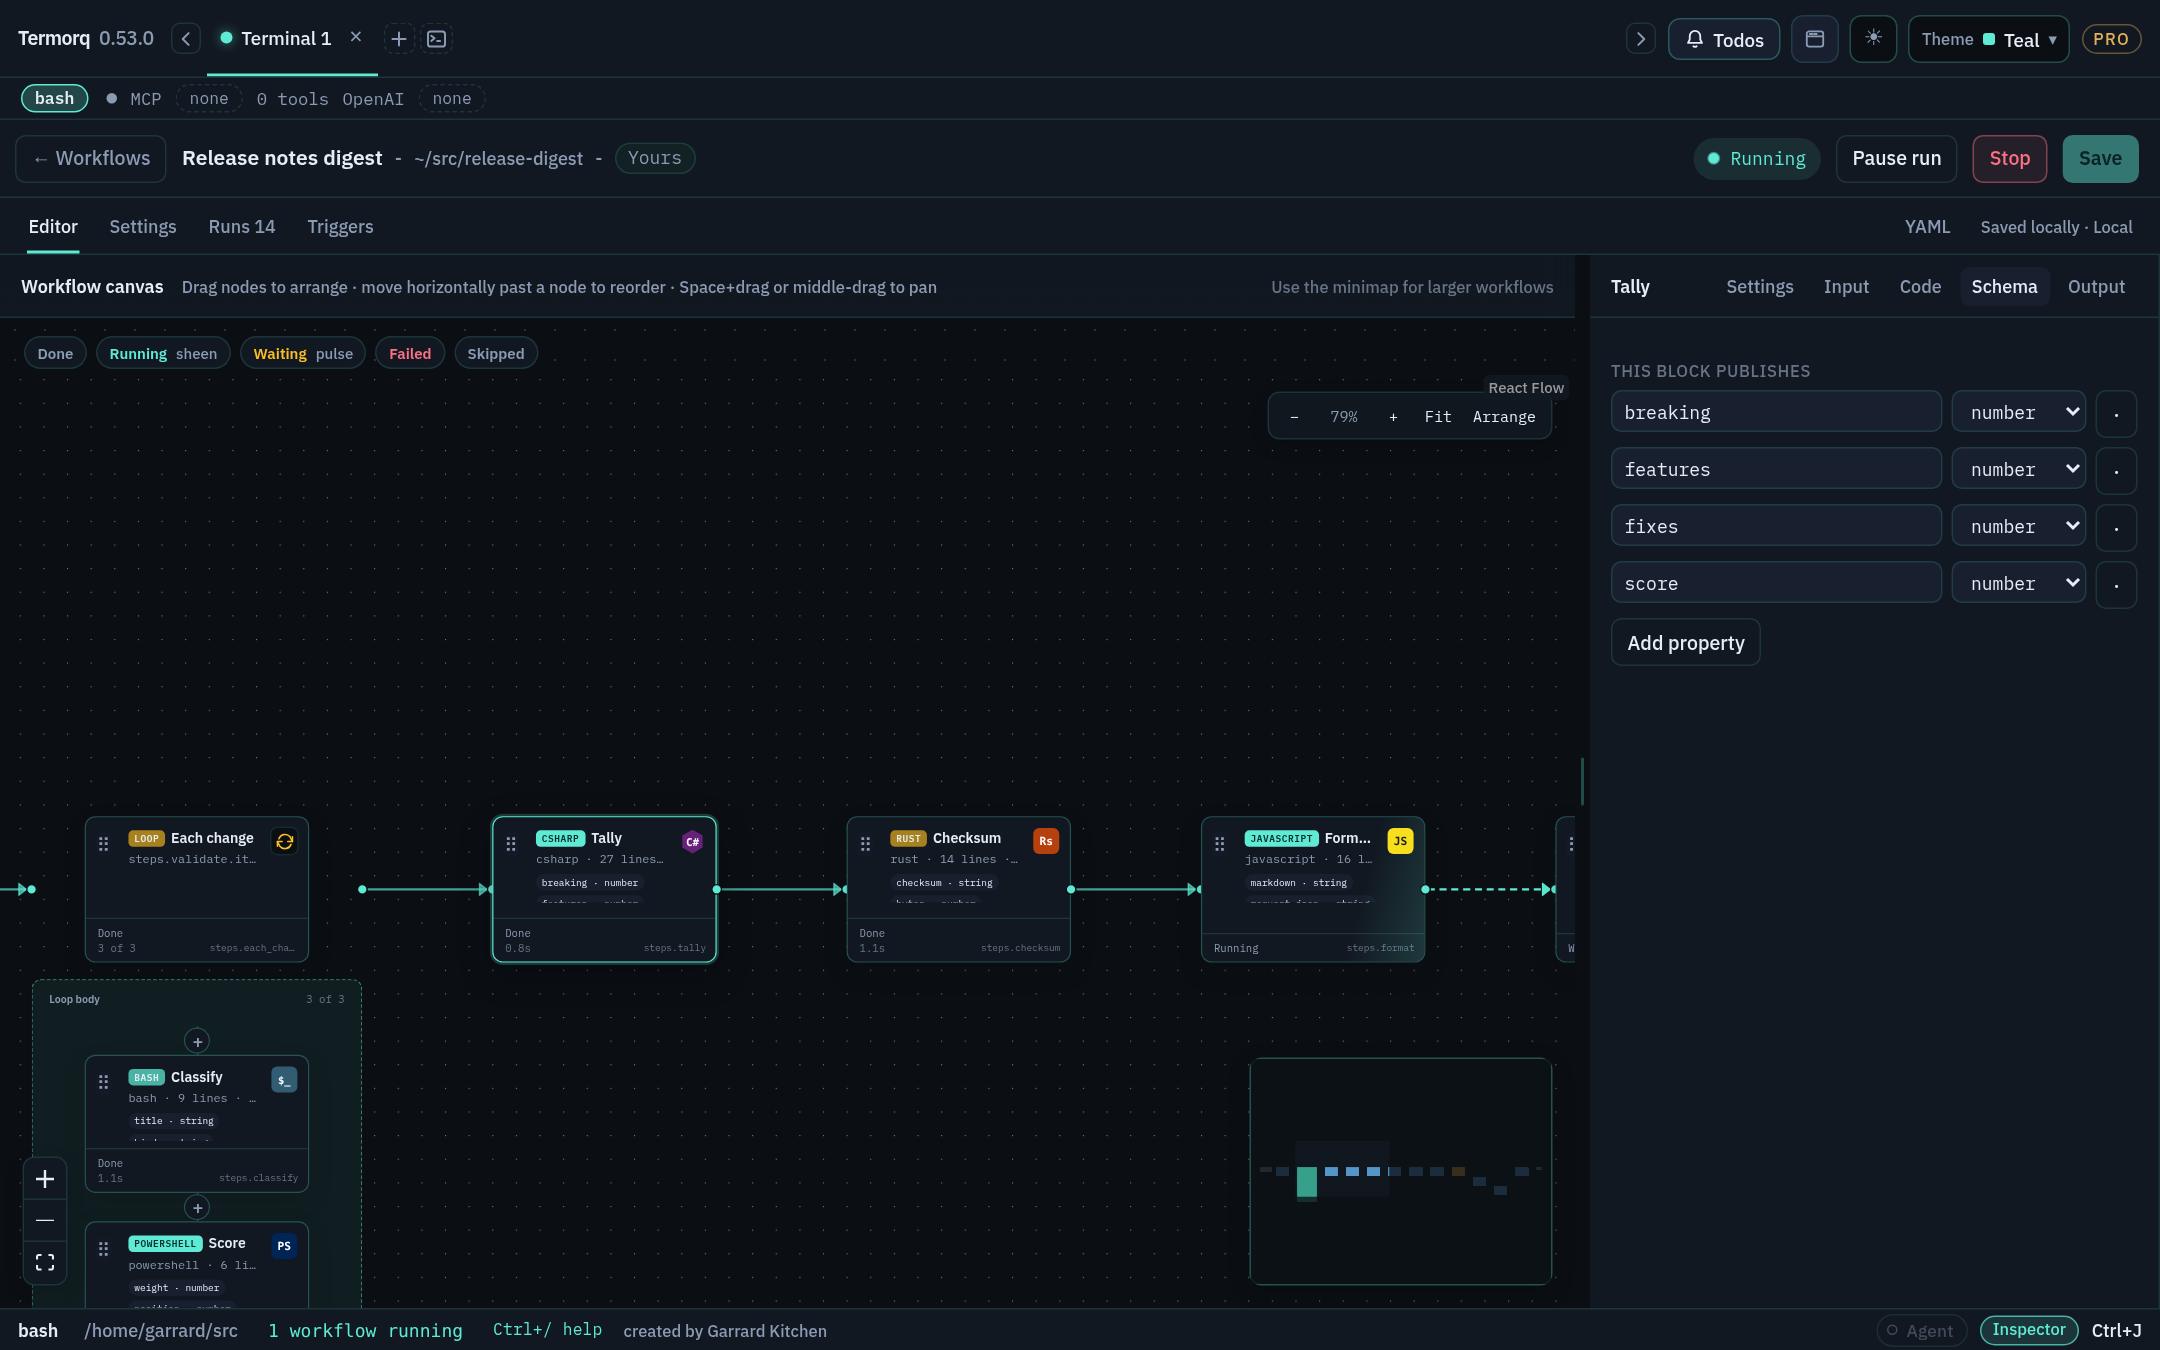
Task: Change type dropdown for features property
Action: [x=2019, y=469]
